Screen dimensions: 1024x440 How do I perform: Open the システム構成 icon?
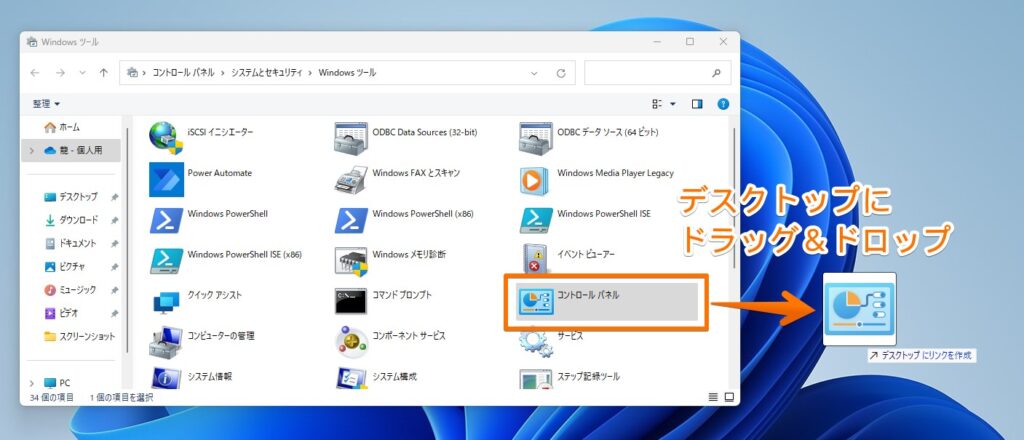pyautogui.click(x=351, y=379)
